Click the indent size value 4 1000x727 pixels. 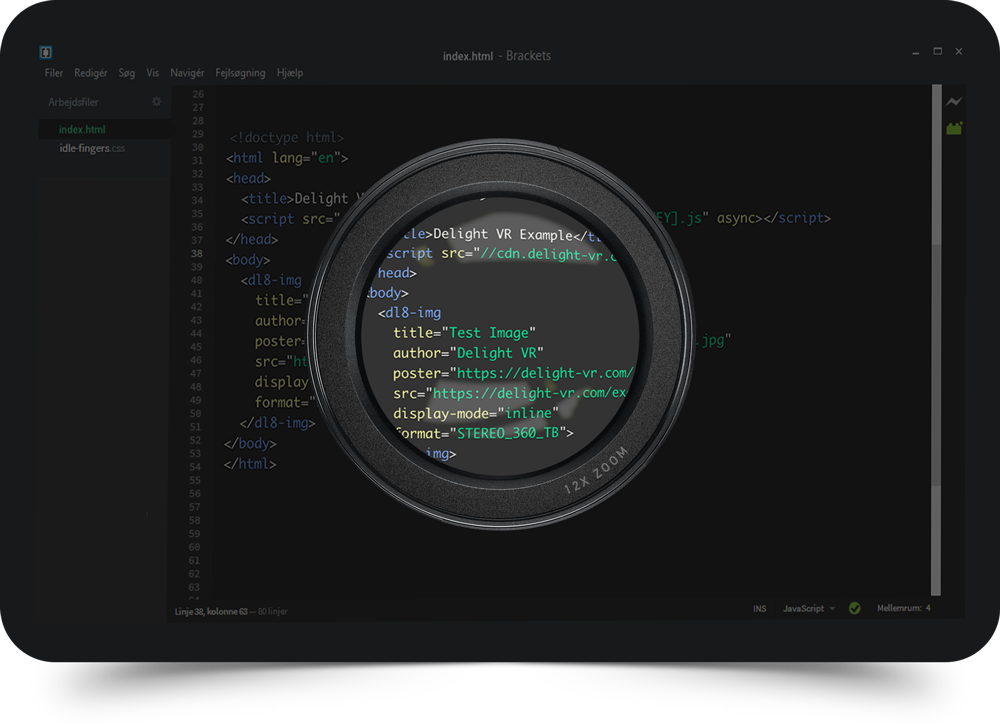click(x=928, y=608)
